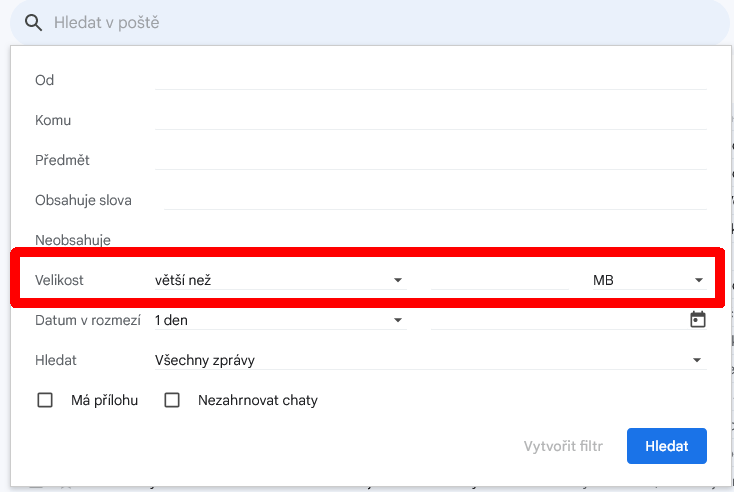This screenshot has width=734, height=492.
Task: Click the Předmět subject input field
Action: pyautogui.click(x=430, y=160)
